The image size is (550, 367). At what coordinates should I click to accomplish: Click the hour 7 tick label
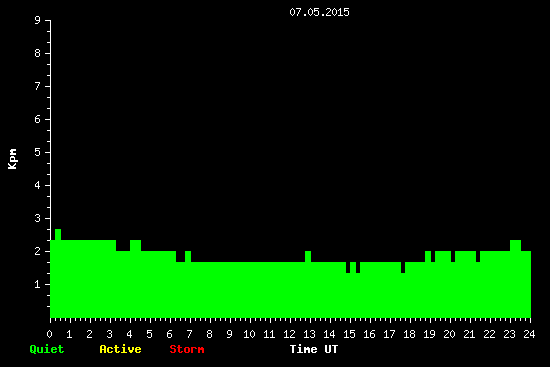189,334
